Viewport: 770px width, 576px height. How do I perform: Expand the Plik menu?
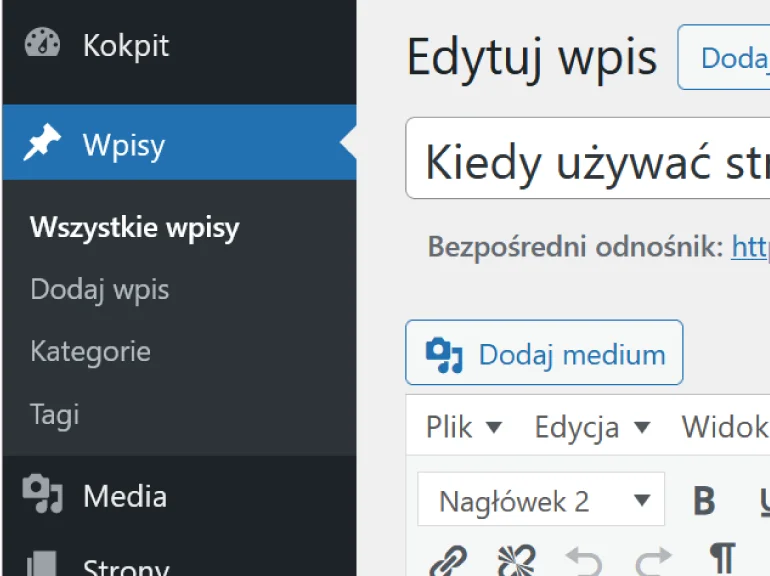coord(464,426)
